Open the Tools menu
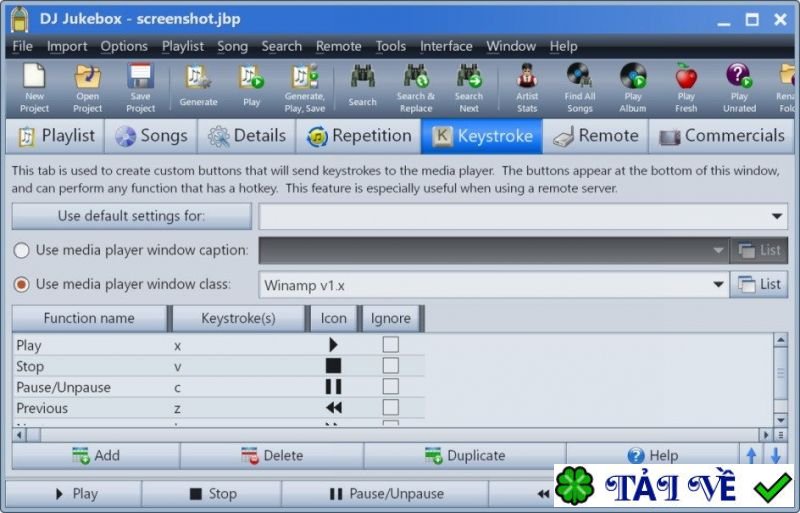 391,46
